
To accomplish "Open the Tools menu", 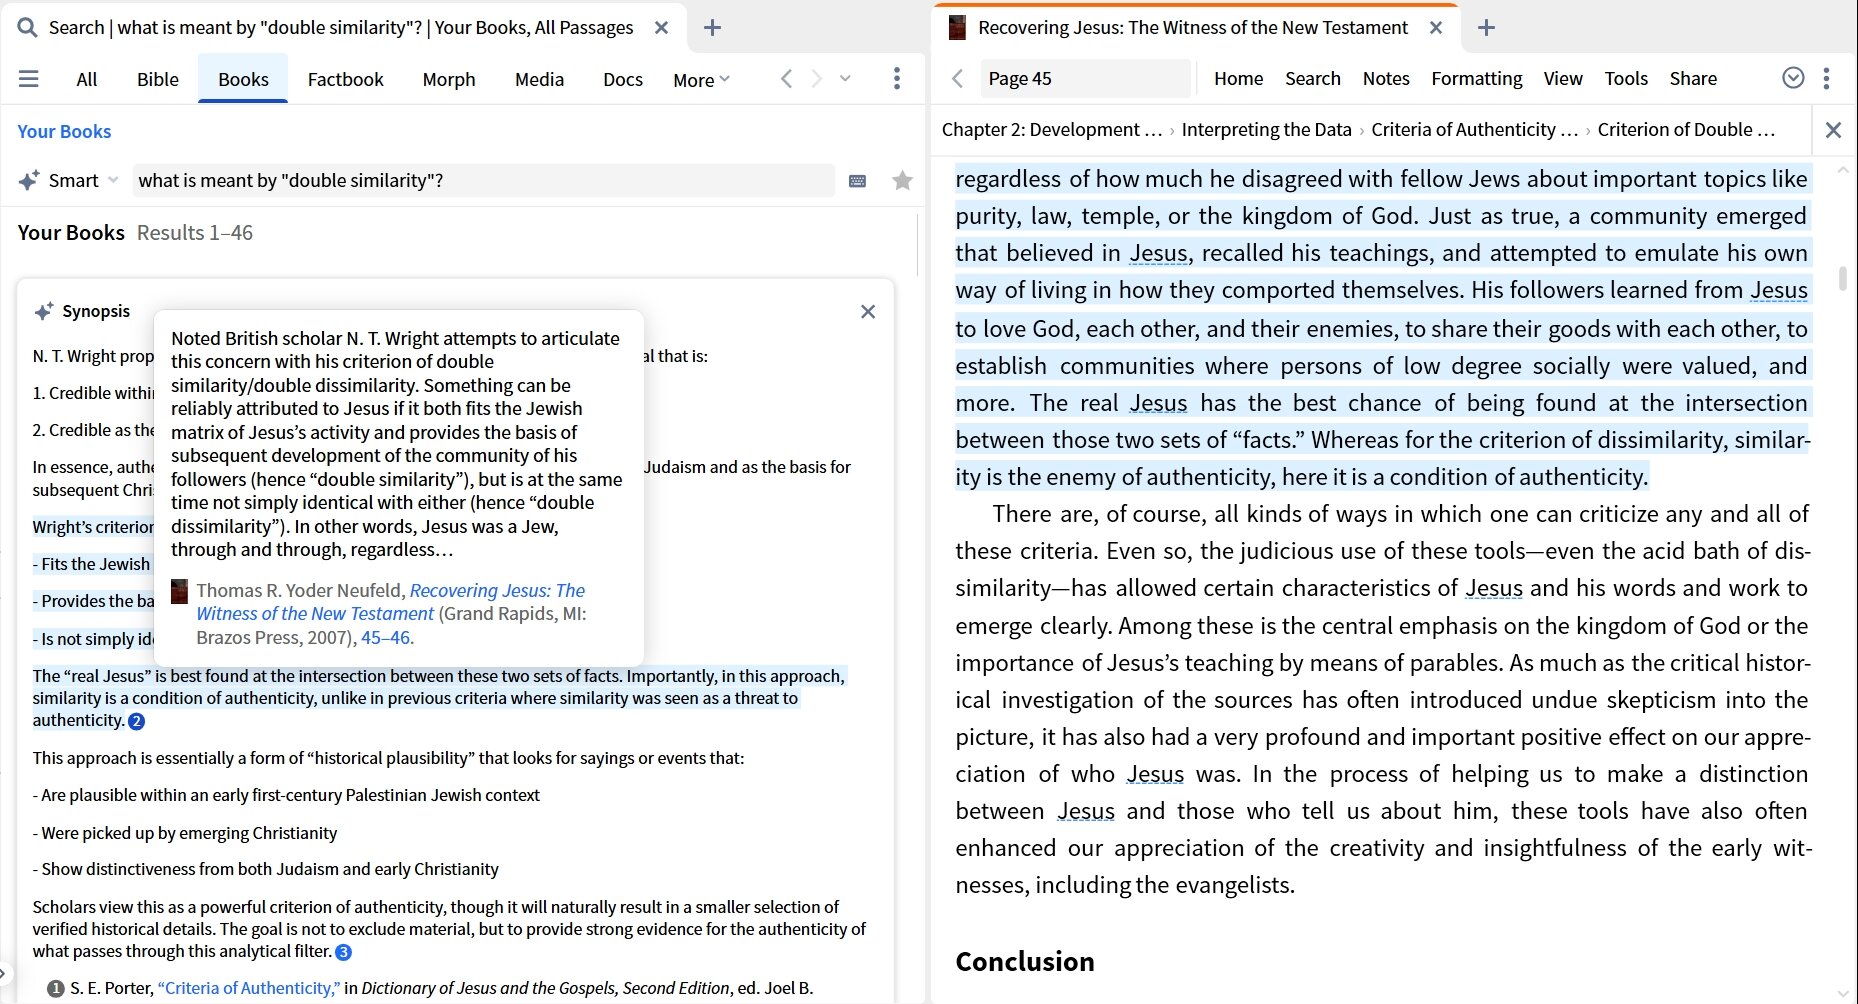I will [x=1626, y=78].
